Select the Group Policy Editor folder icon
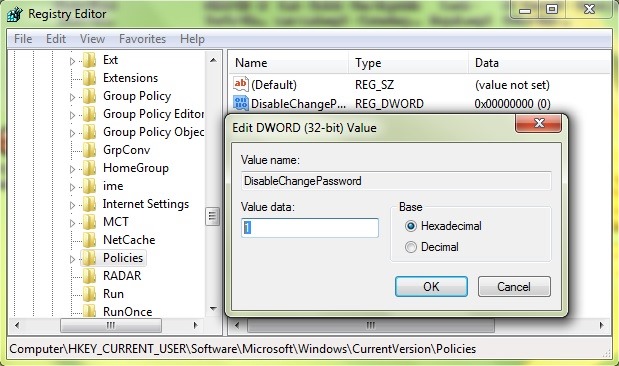 coord(90,114)
